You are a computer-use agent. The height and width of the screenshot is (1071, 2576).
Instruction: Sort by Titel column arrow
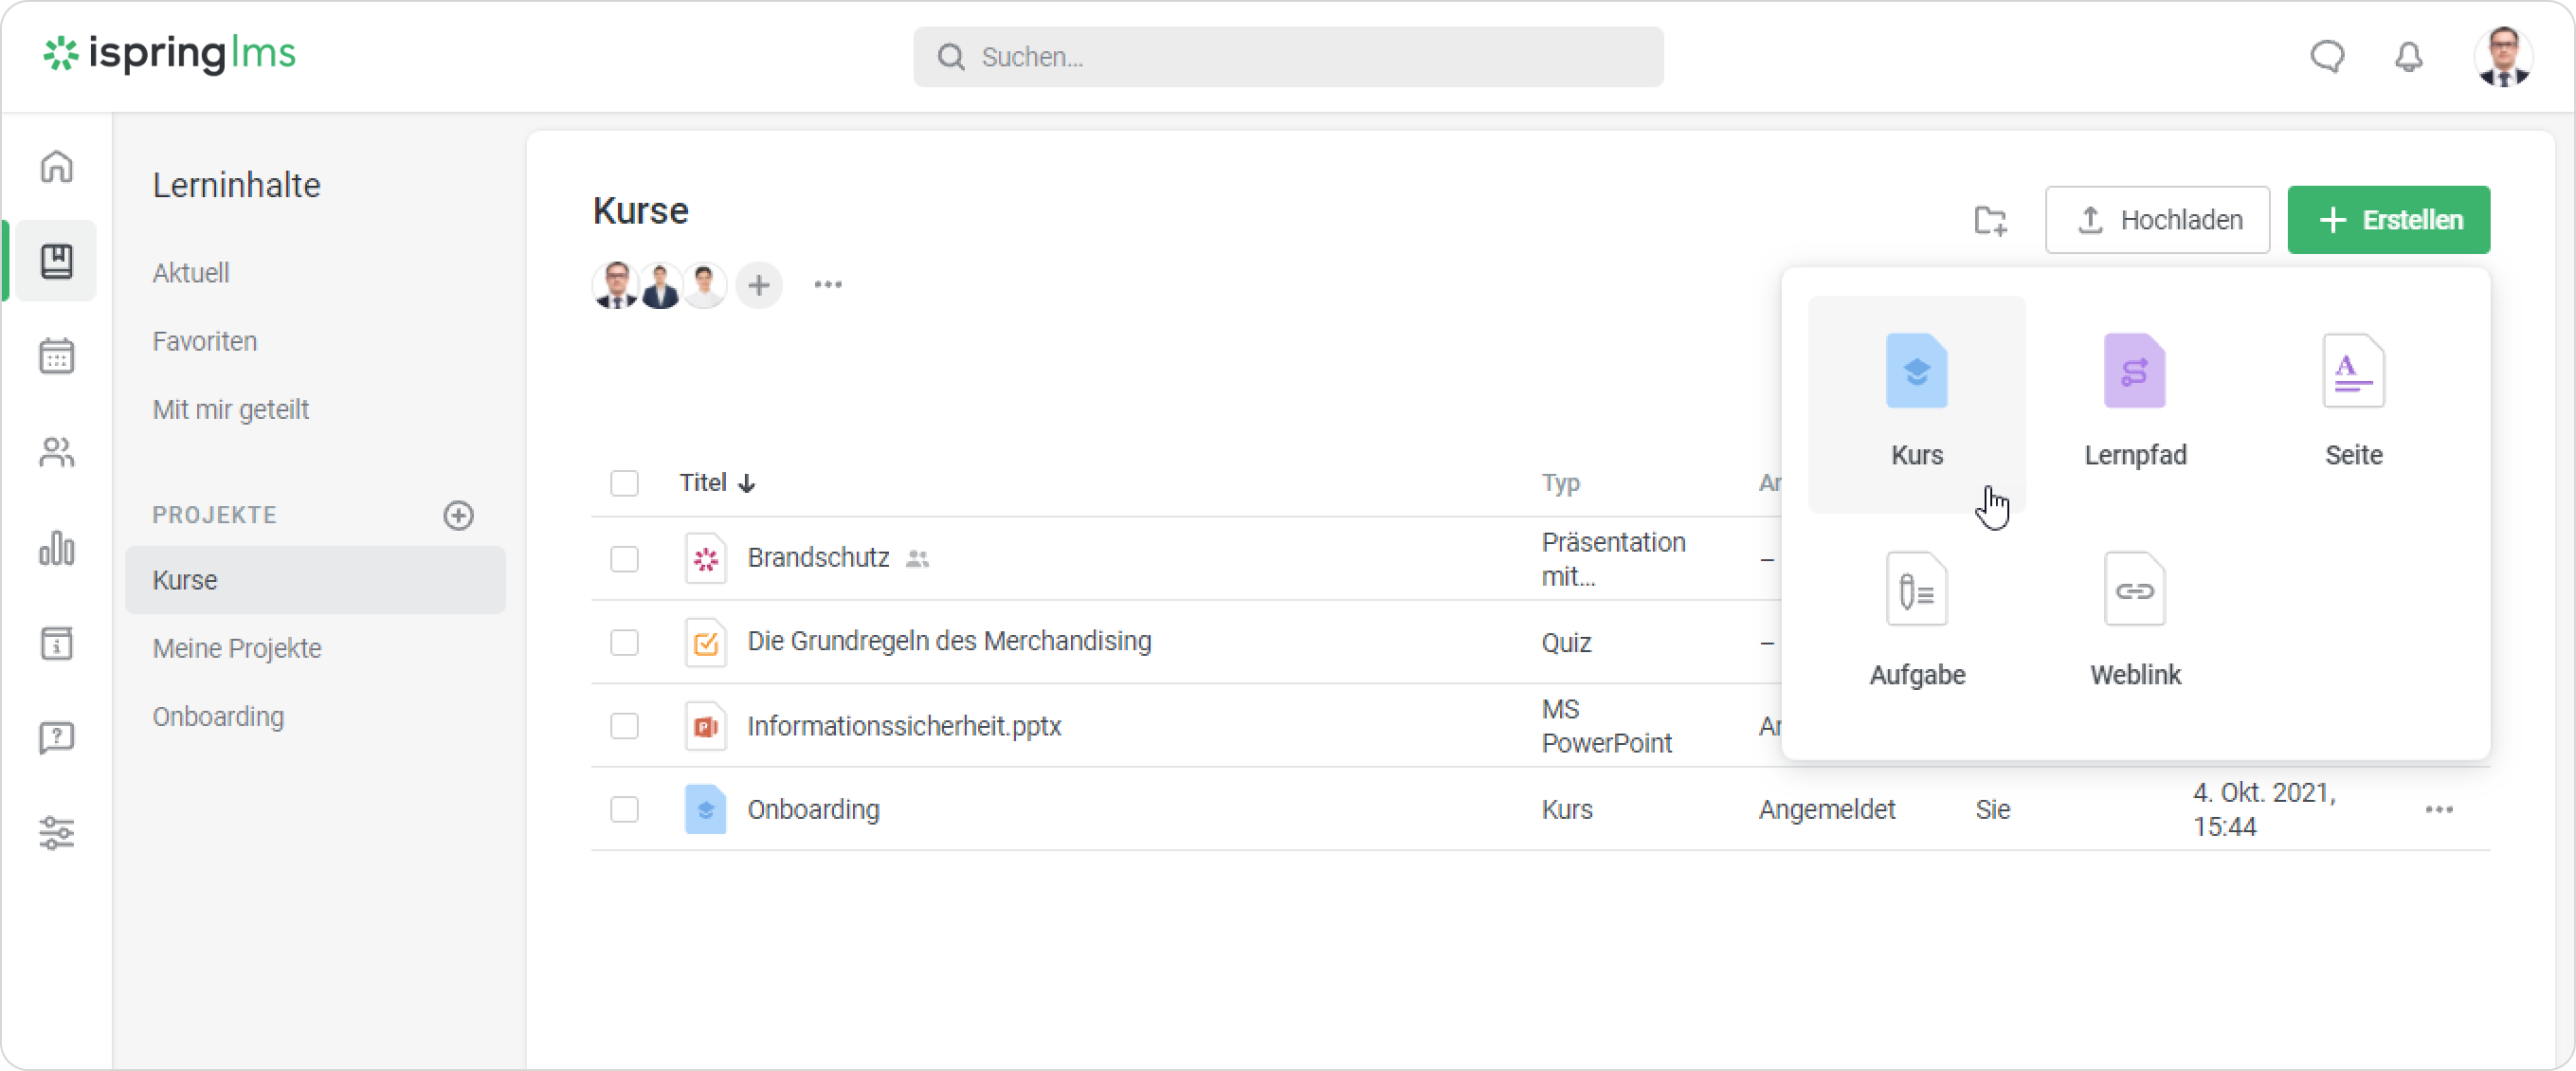tap(746, 484)
